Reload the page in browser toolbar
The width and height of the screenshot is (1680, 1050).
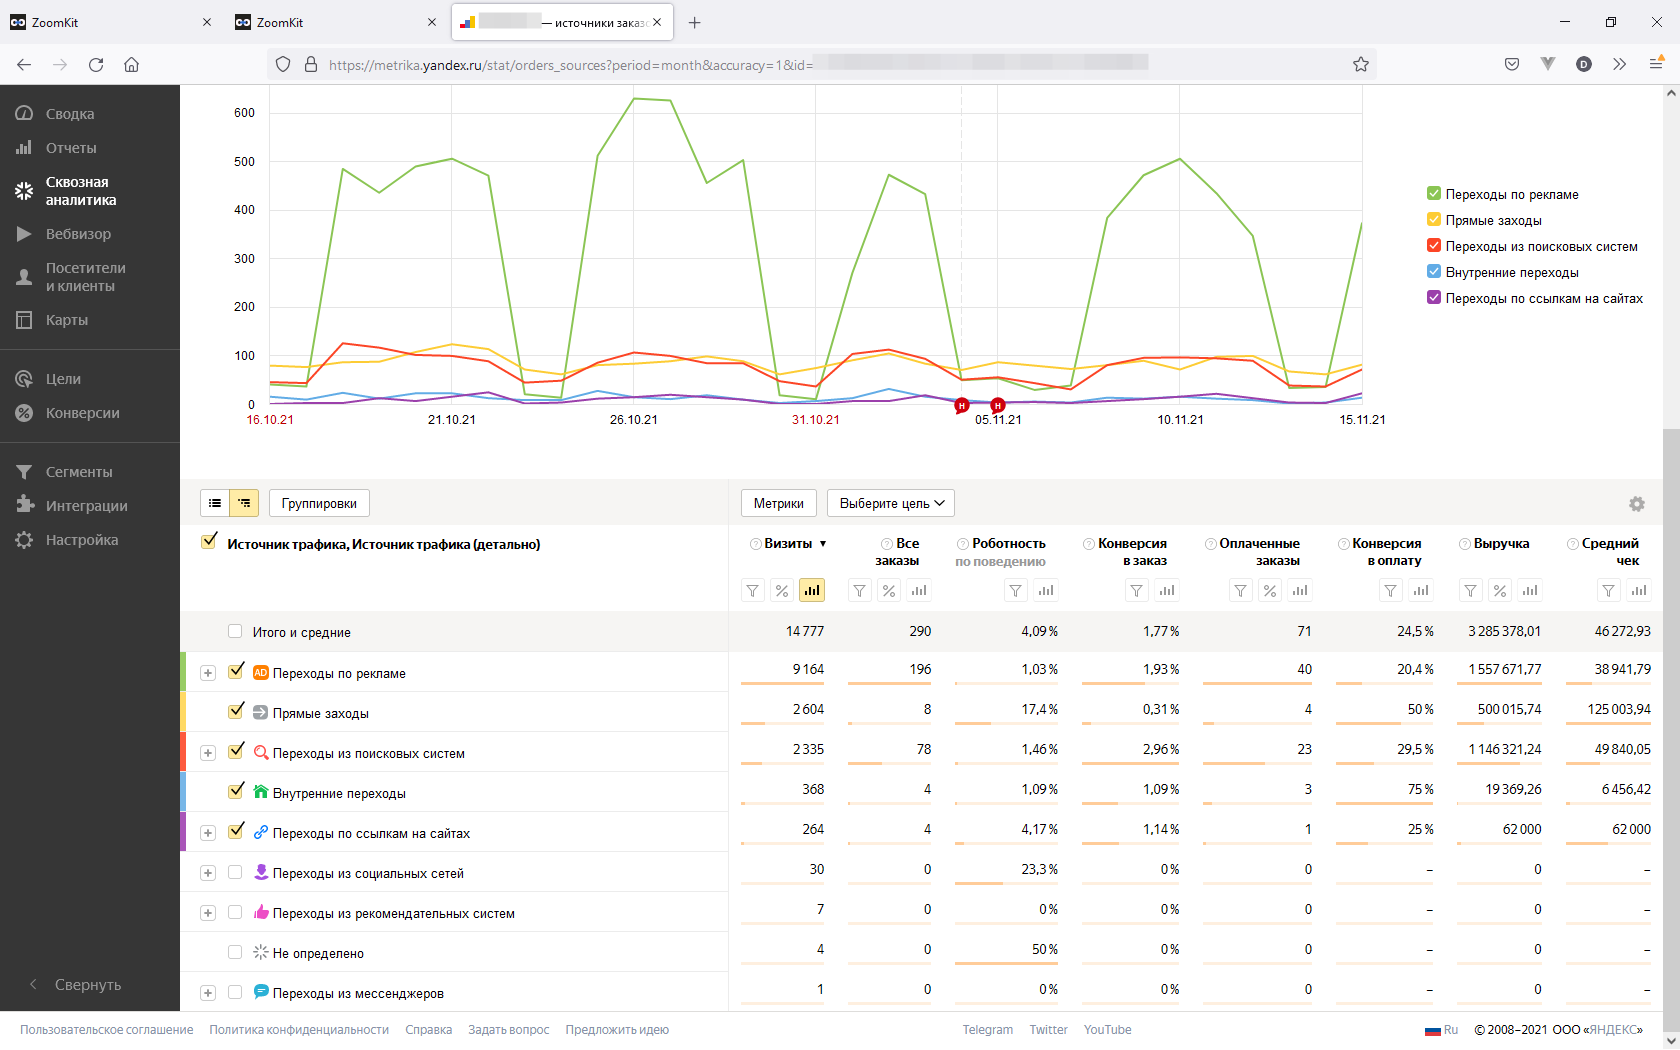click(x=96, y=64)
